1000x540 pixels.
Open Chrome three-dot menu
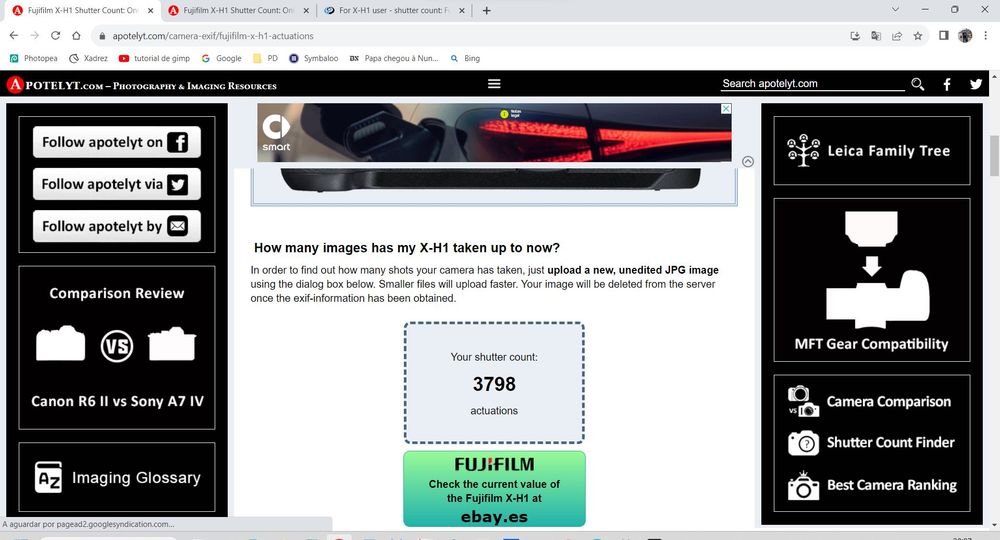pyautogui.click(x=986, y=36)
